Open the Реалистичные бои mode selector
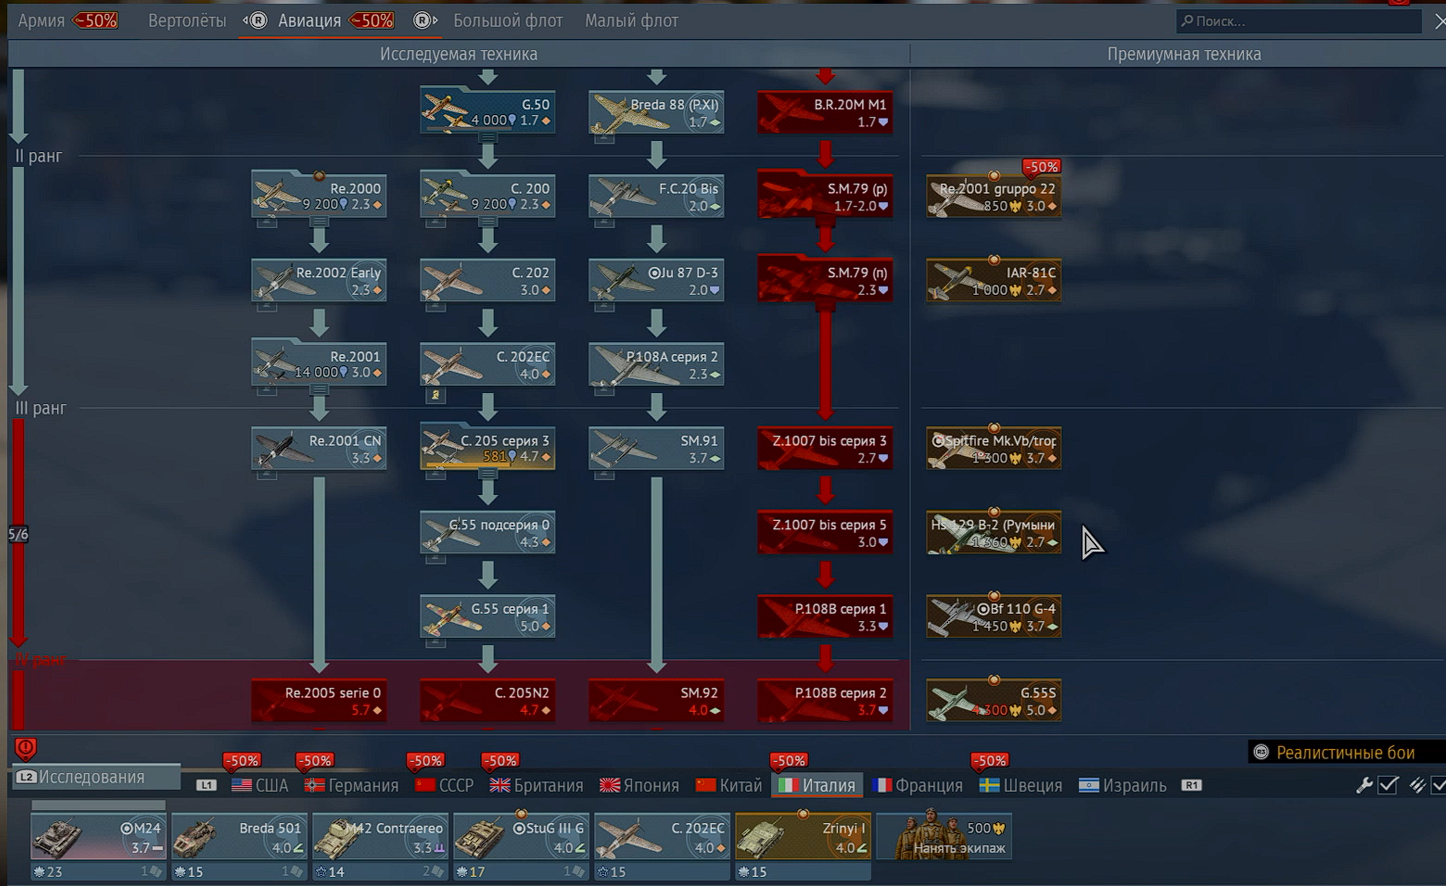The width and height of the screenshot is (1446, 886). click(x=1346, y=752)
